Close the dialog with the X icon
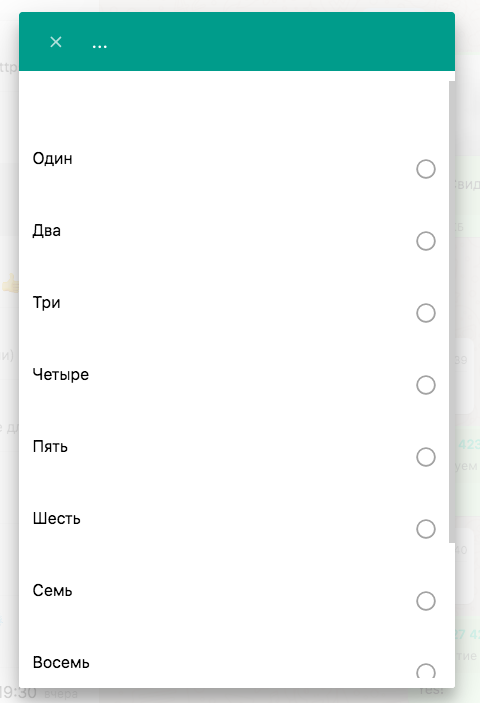 [56, 42]
